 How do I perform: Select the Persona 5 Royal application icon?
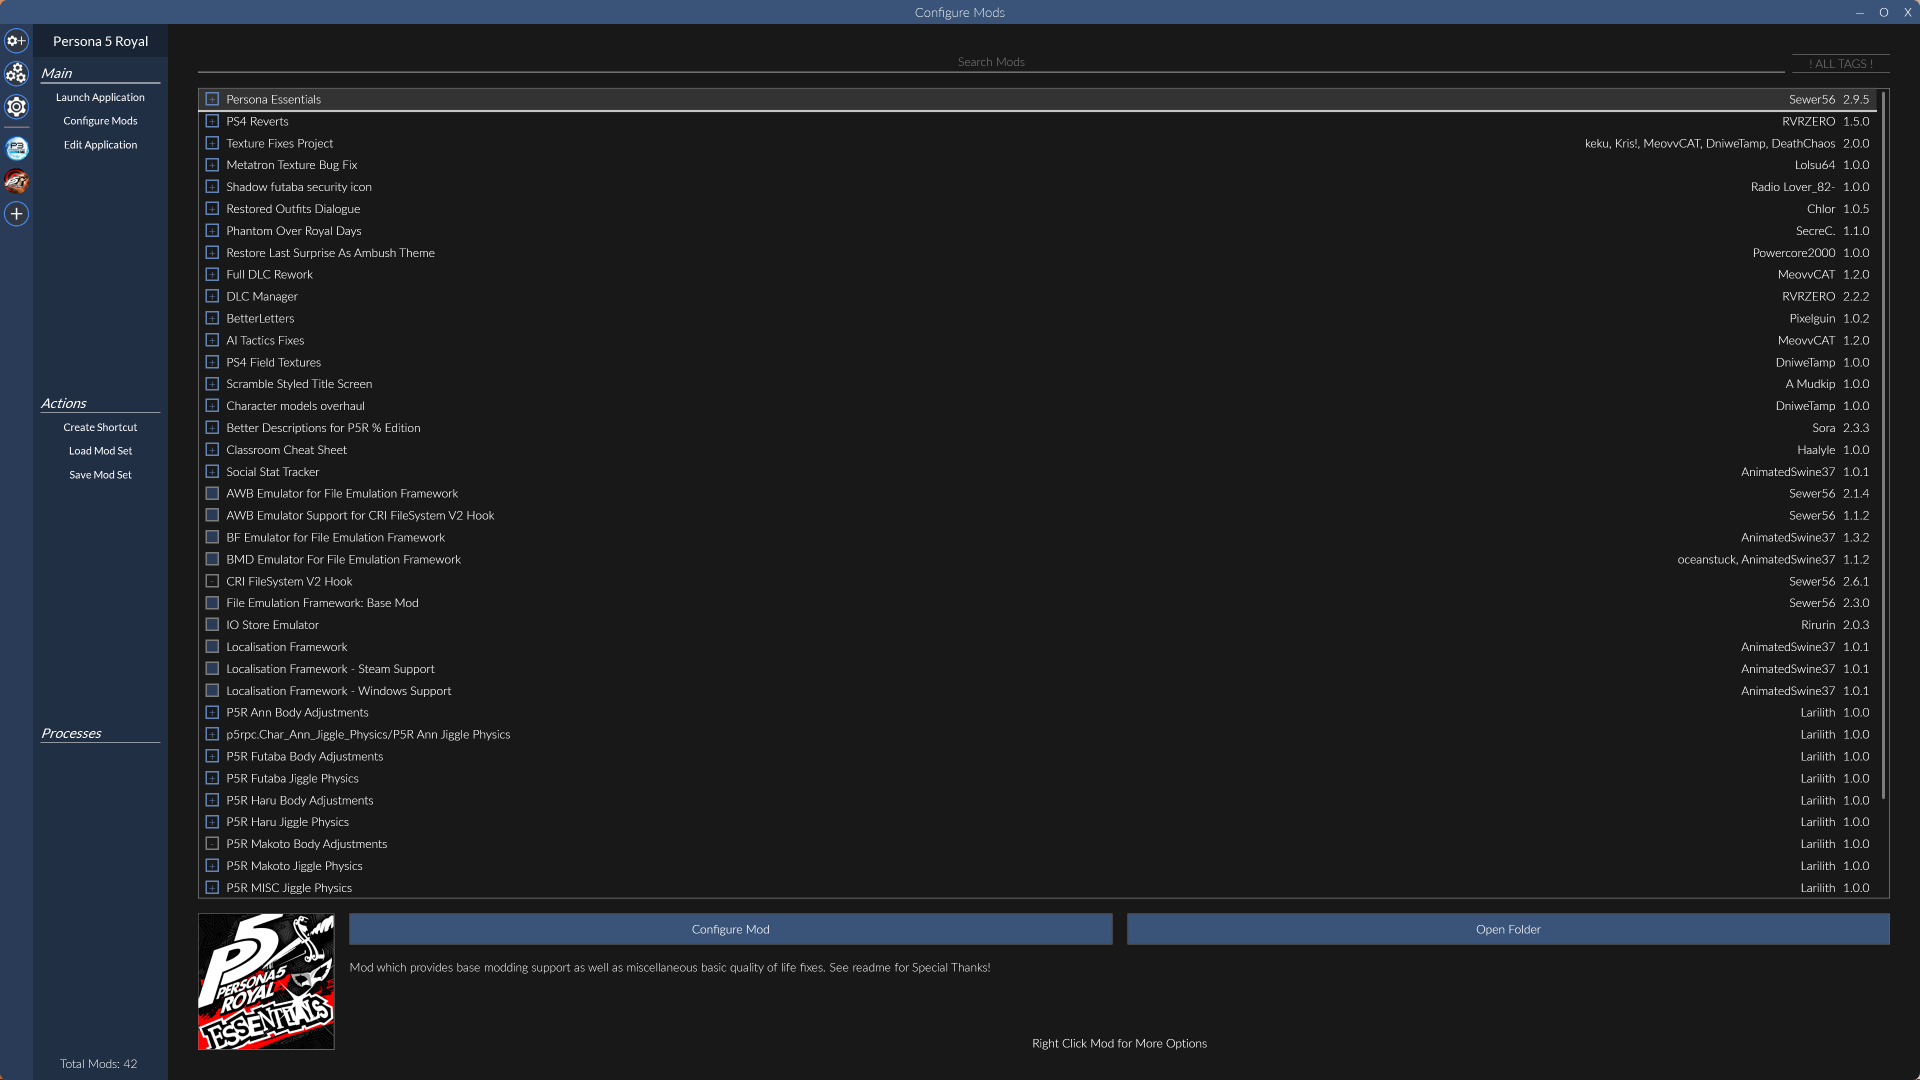16,181
